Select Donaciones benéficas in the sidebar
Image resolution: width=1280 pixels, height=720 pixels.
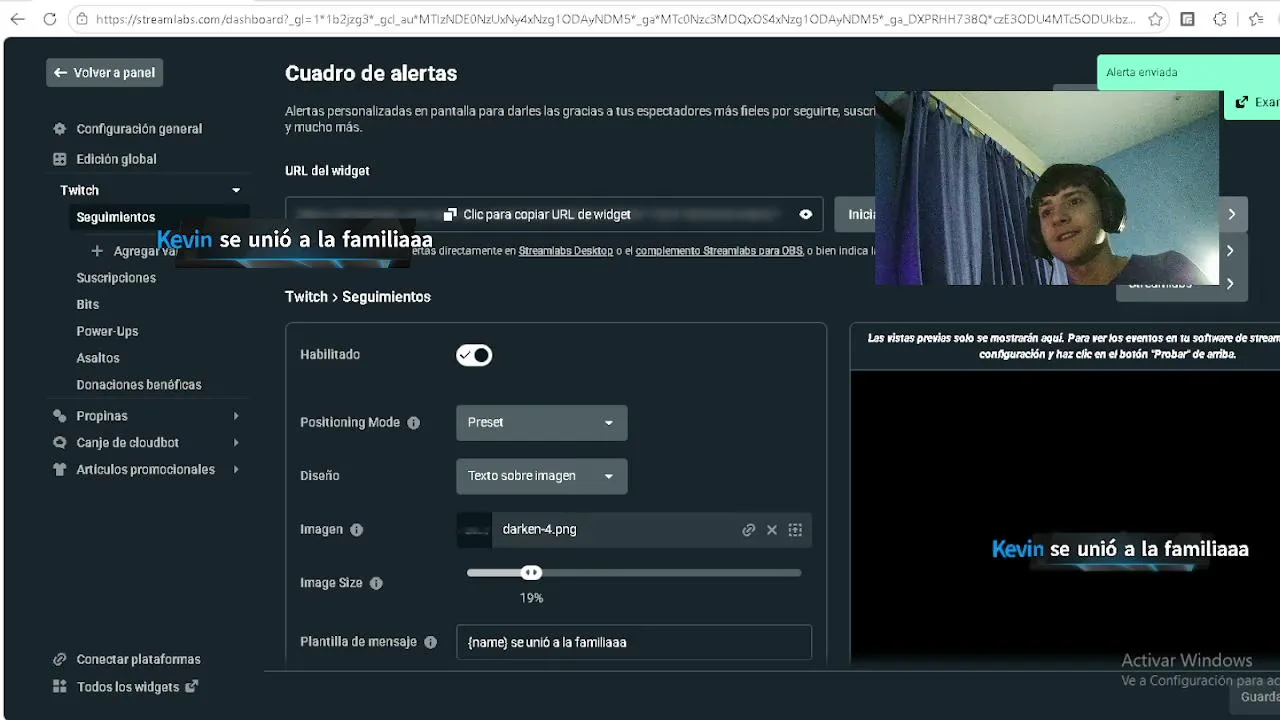(x=139, y=385)
